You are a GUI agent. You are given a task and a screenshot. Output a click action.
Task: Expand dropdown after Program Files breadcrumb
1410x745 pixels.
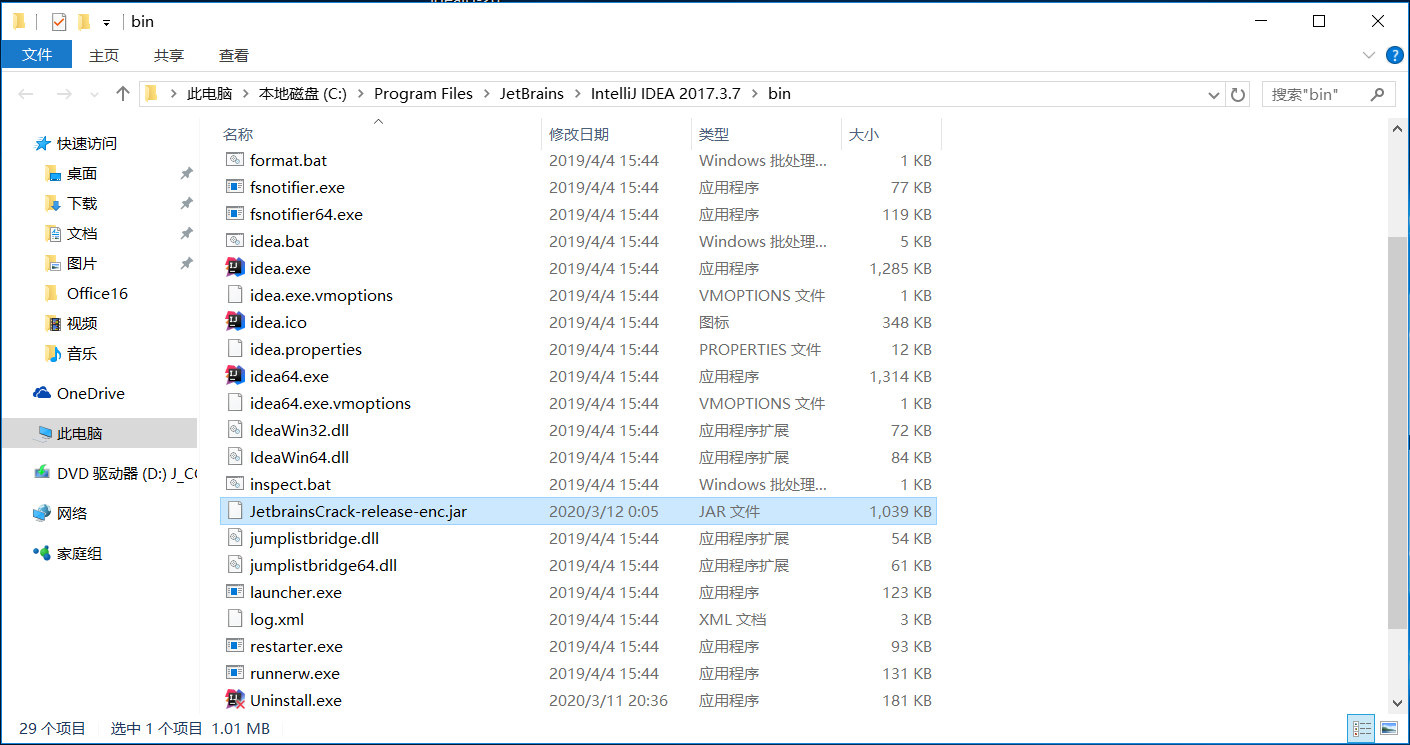pyautogui.click(x=486, y=94)
